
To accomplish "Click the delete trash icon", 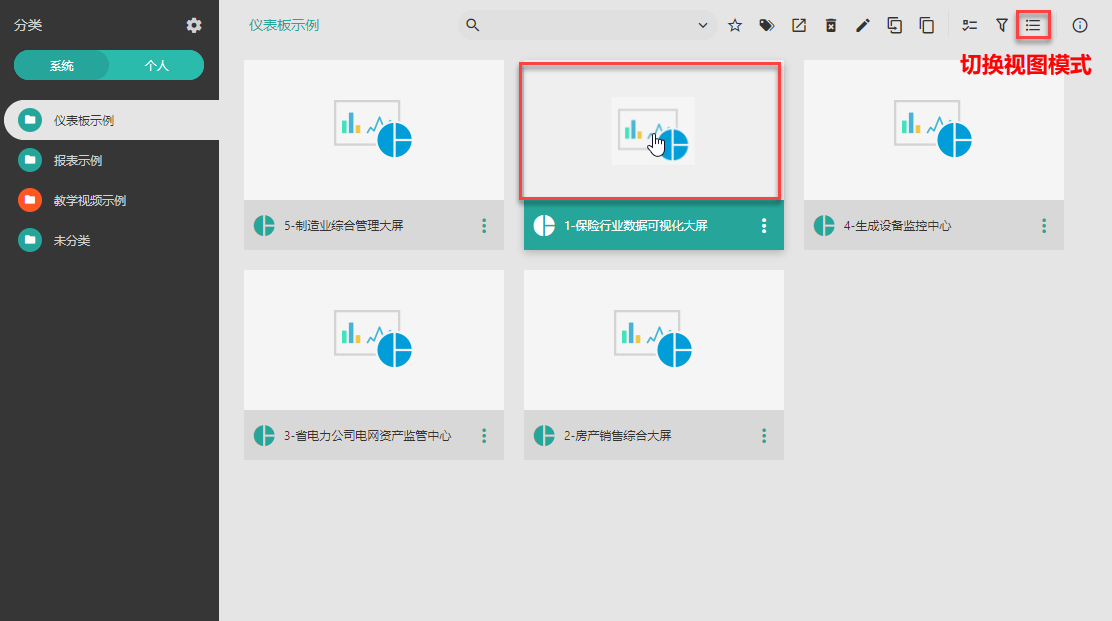I will [830, 26].
